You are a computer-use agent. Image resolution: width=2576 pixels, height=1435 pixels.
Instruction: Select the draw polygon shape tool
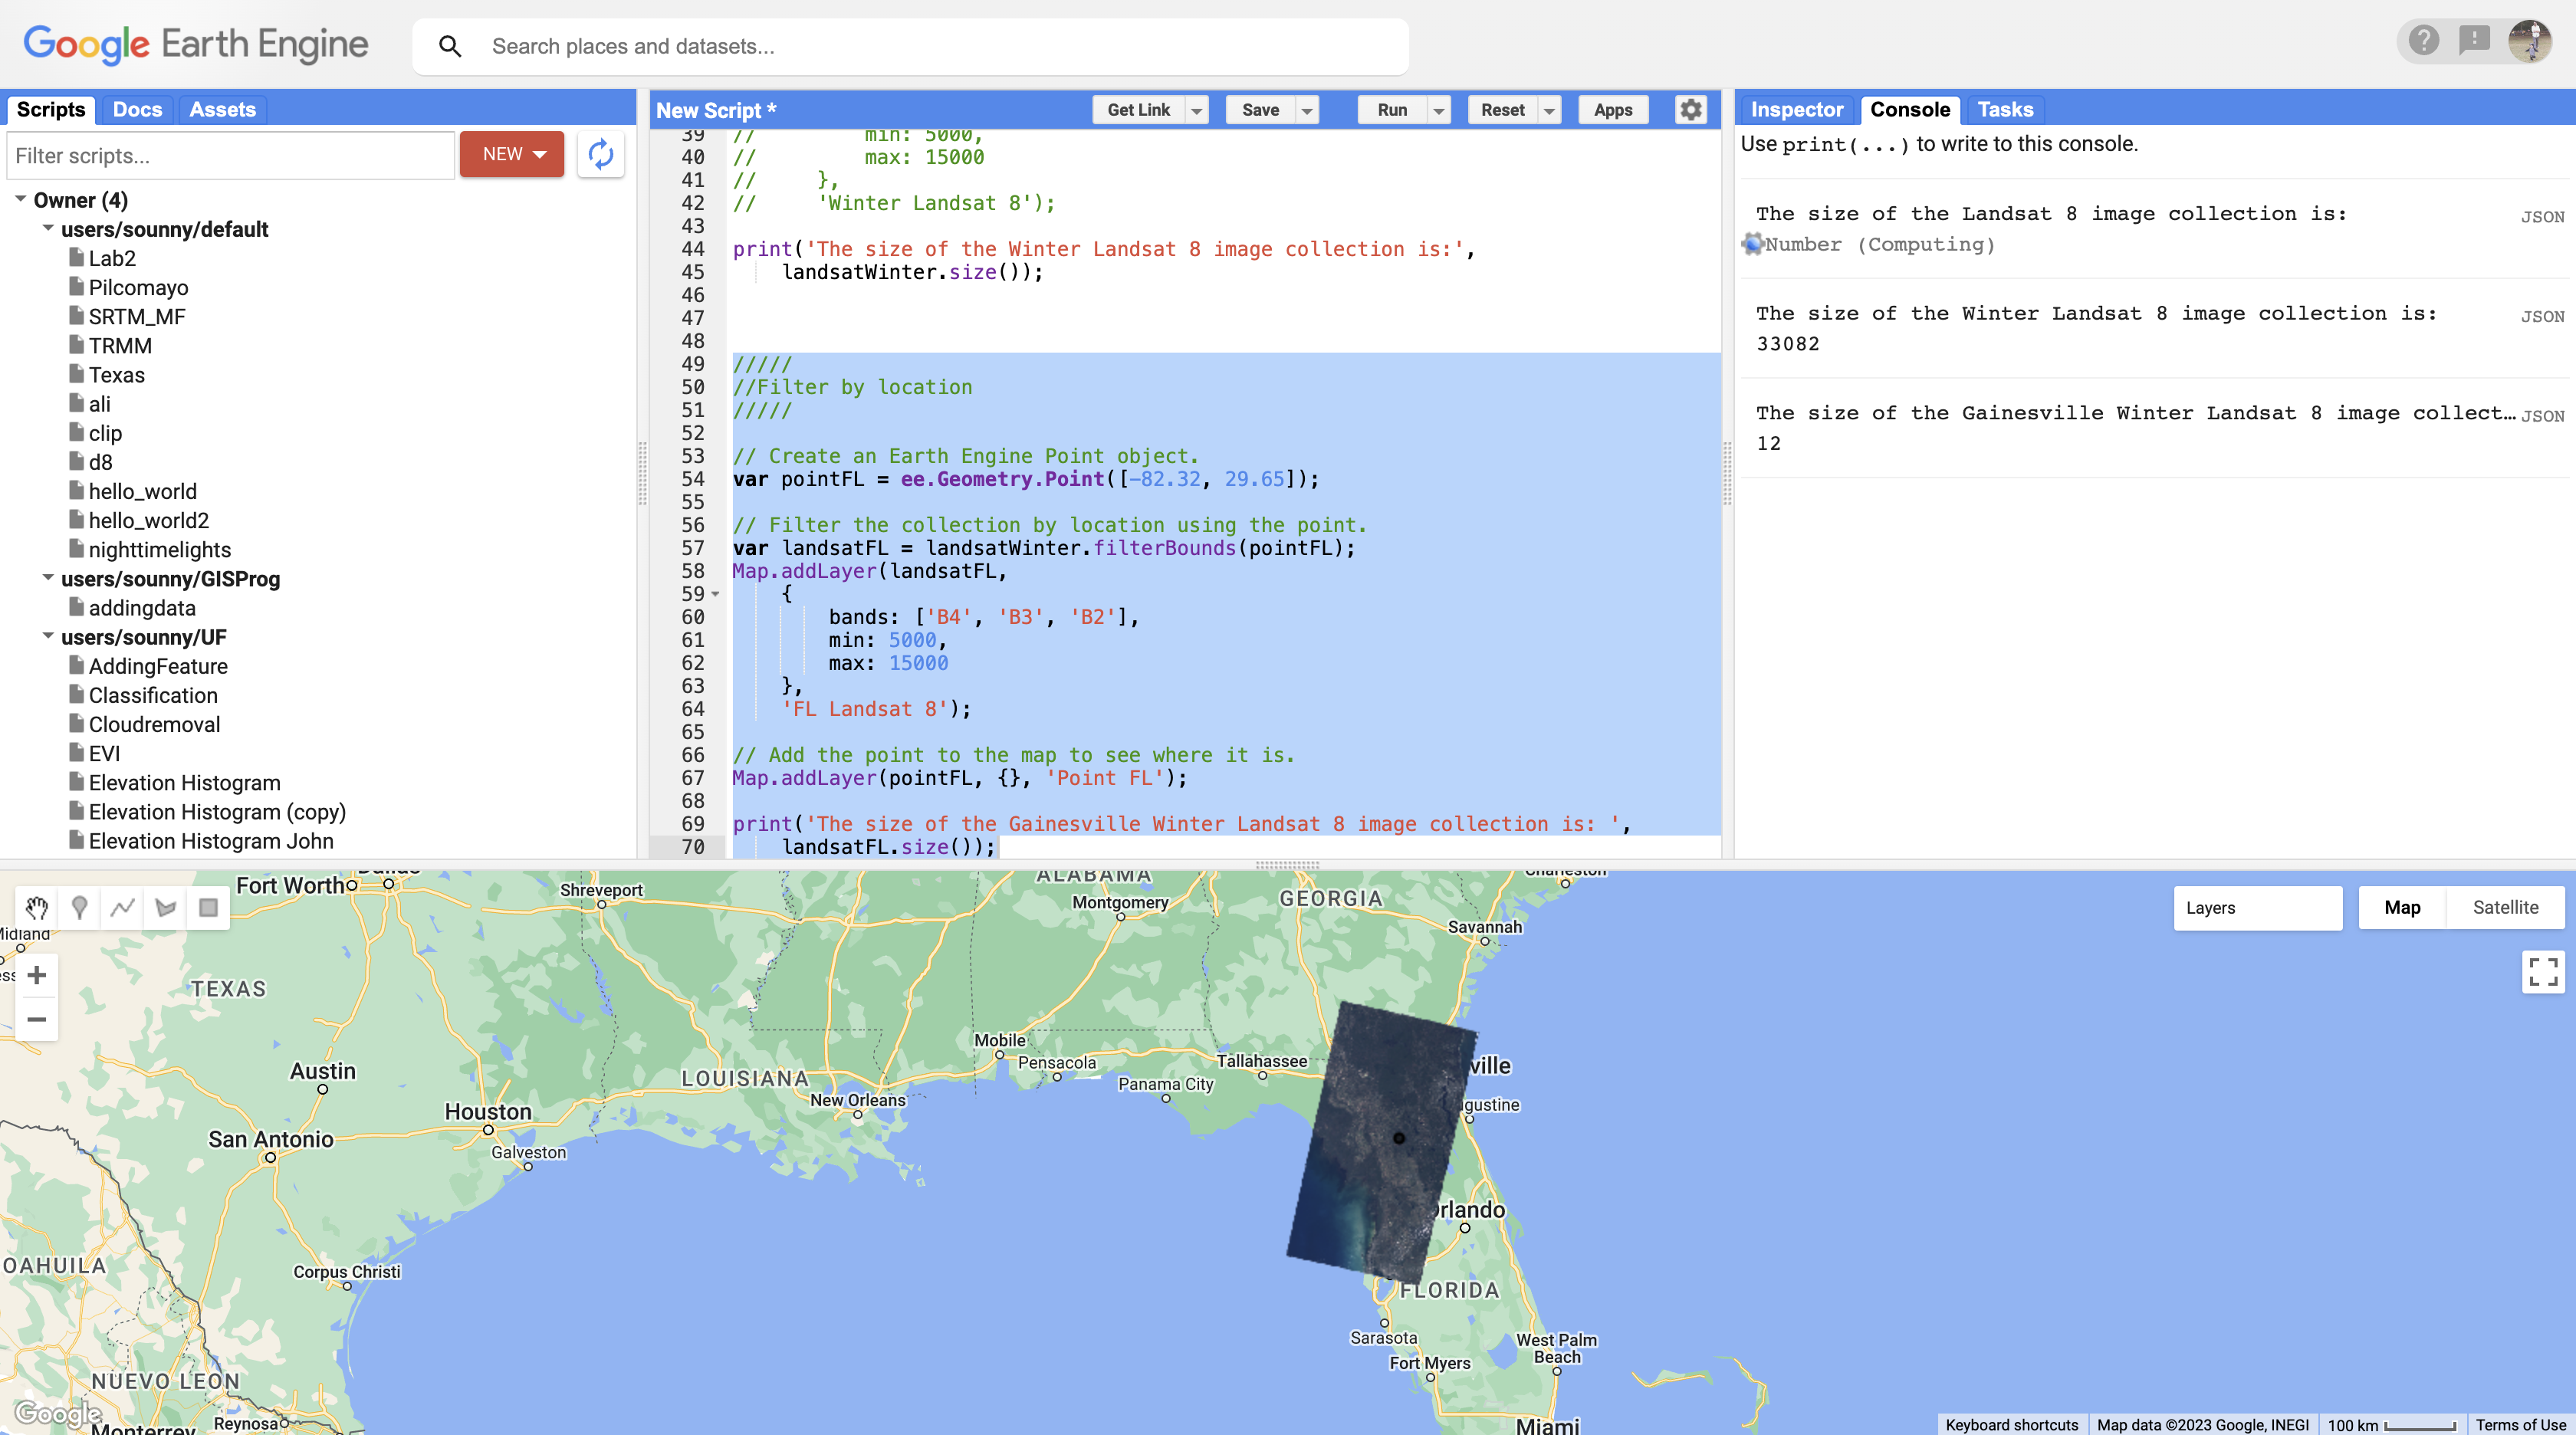click(x=166, y=908)
